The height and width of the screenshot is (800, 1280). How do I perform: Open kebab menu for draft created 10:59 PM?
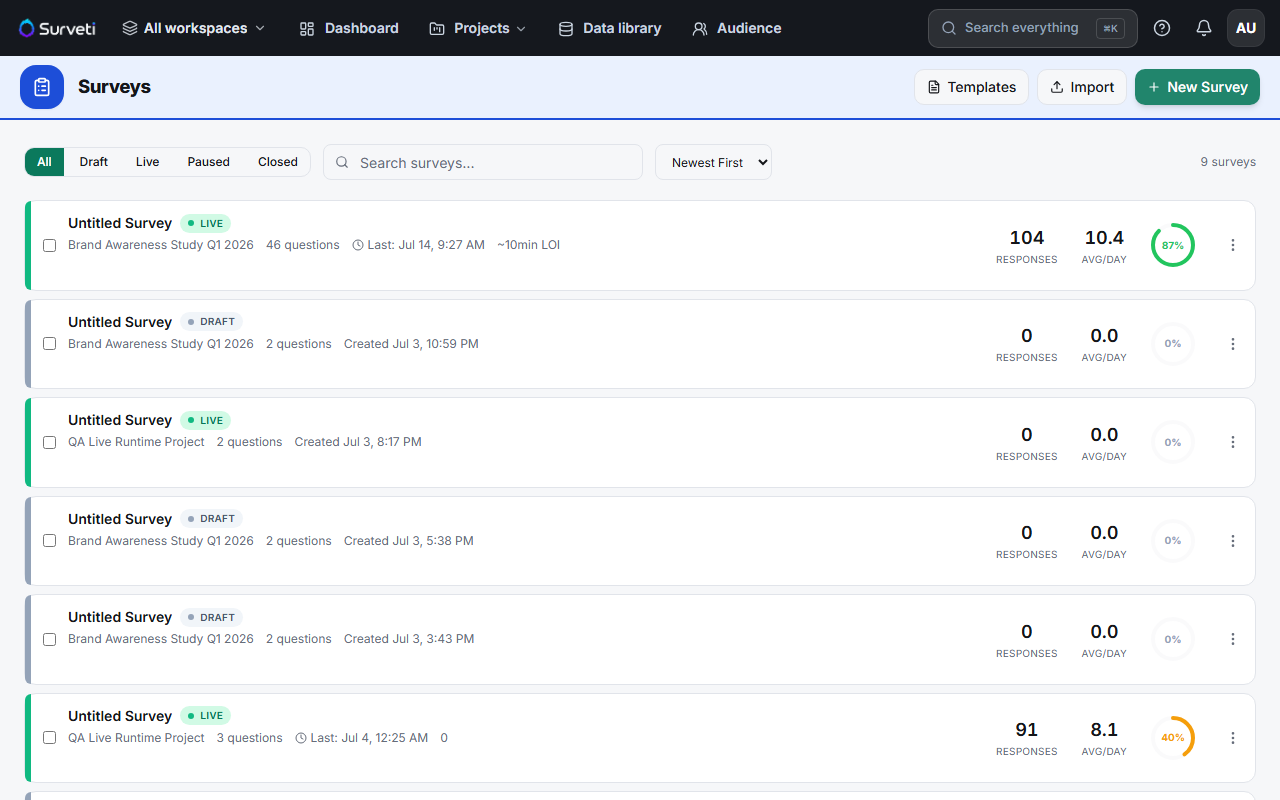[x=1233, y=344]
